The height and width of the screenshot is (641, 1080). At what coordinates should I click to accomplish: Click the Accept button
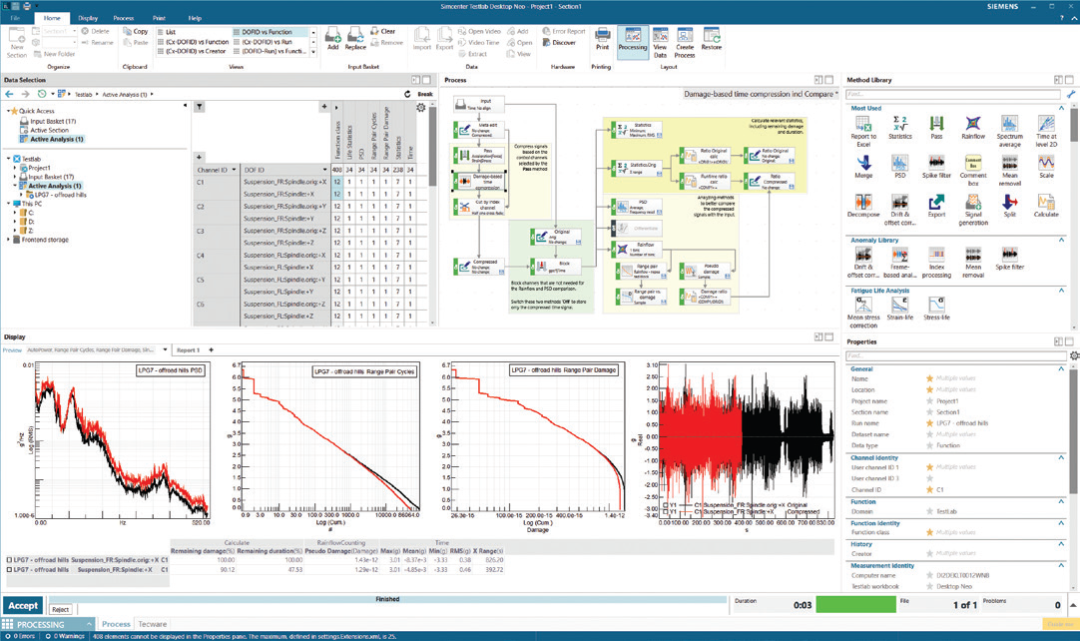point(23,605)
